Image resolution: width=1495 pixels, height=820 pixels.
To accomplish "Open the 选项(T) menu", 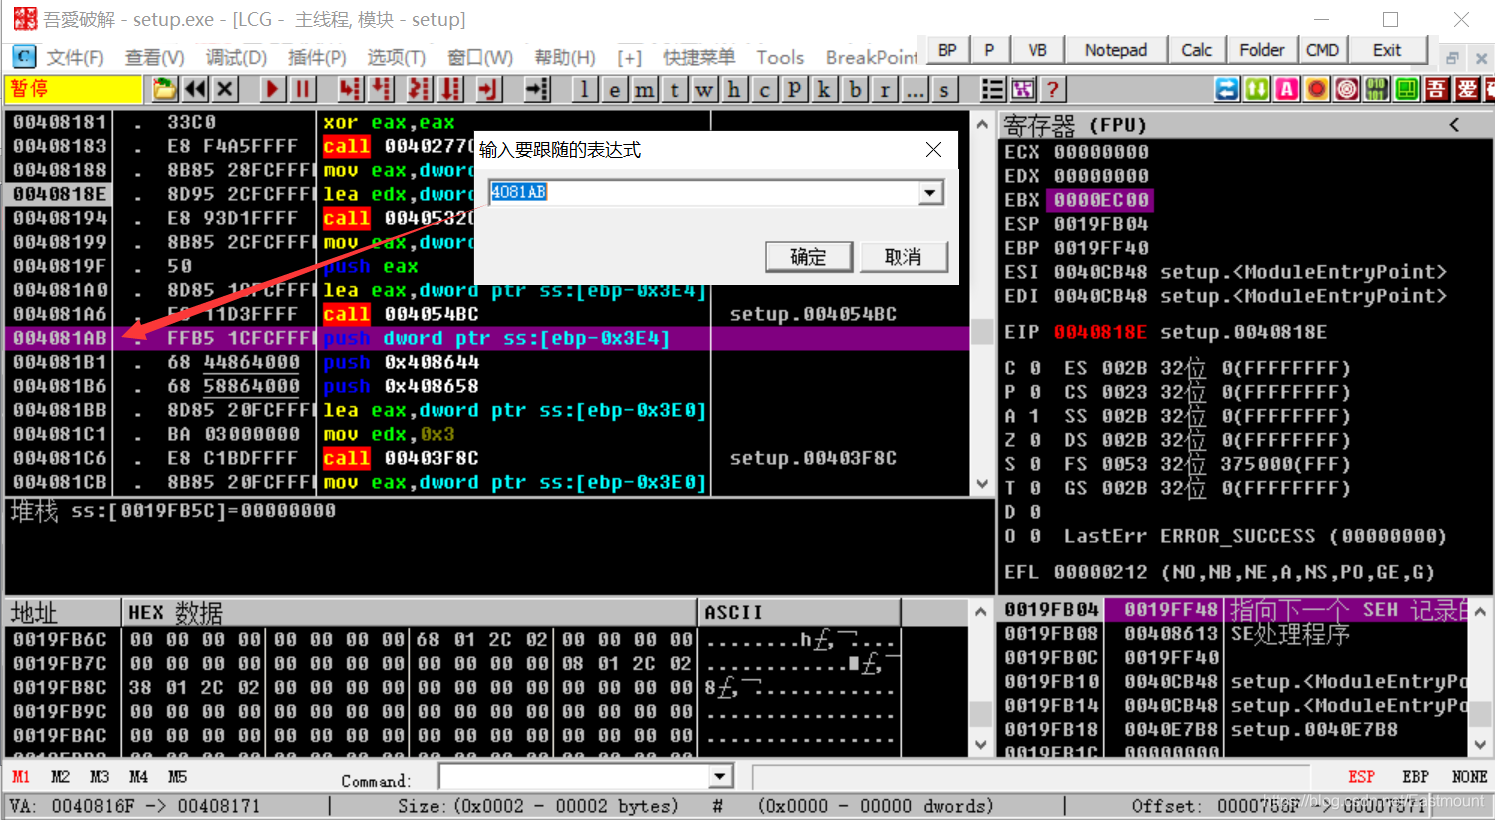I will (x=396, y=58).
